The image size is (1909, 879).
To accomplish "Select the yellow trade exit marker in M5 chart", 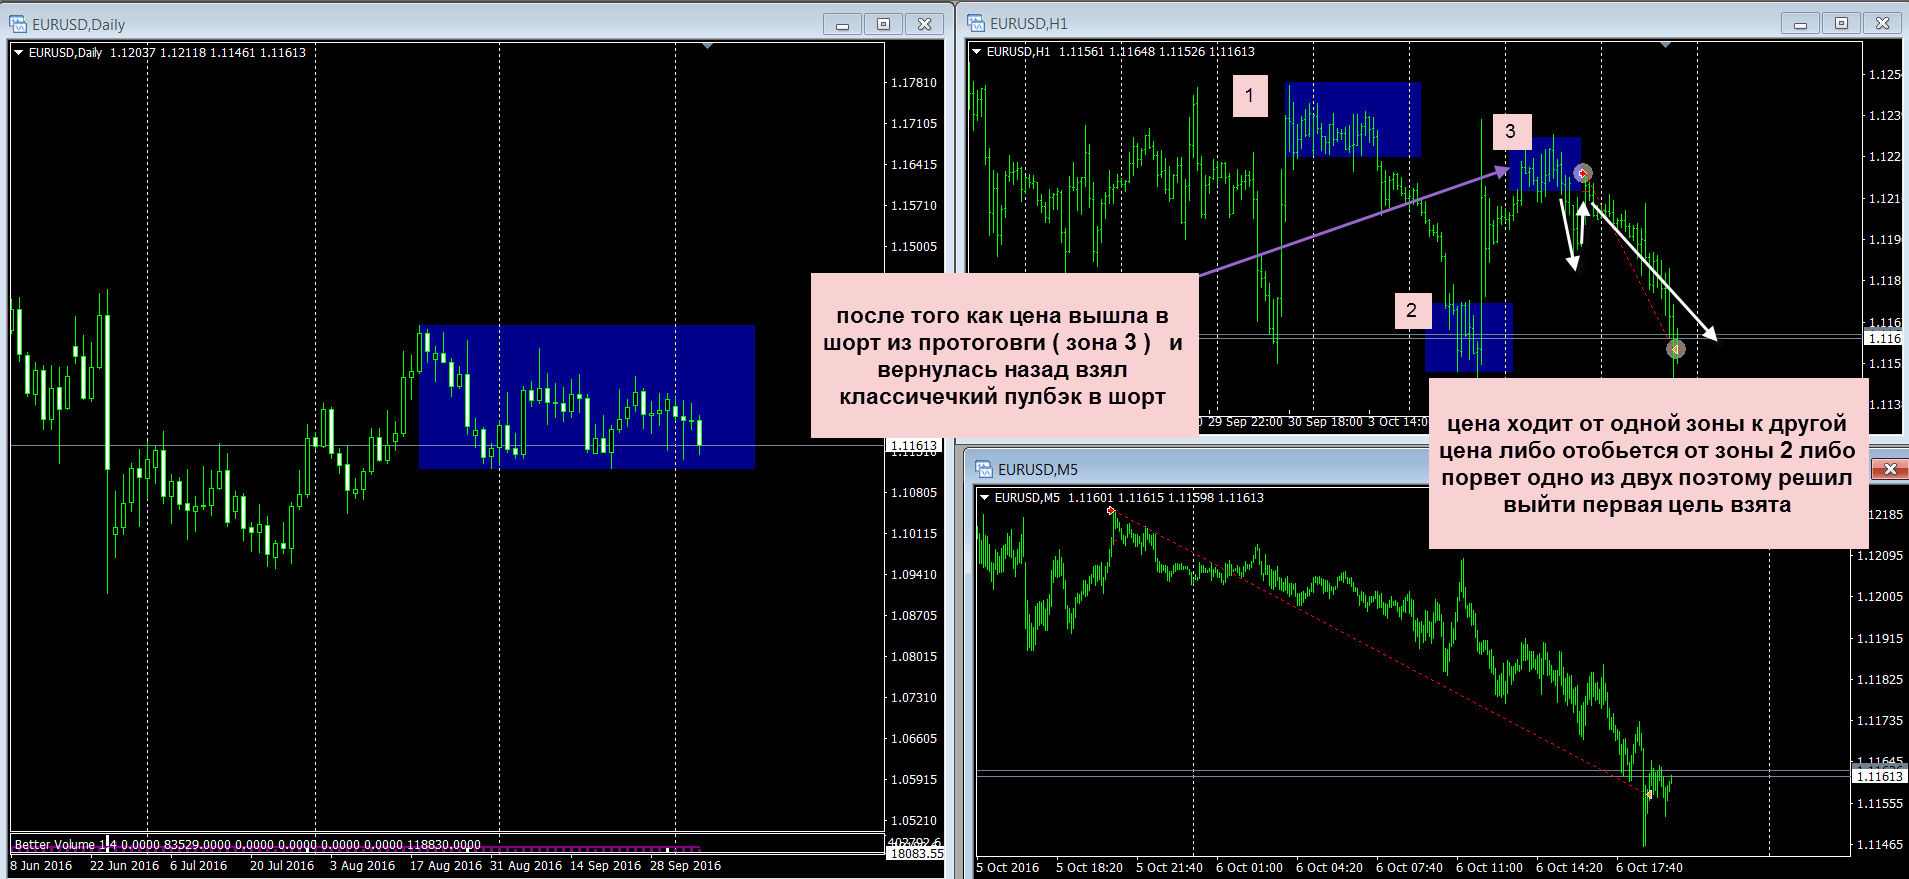I will point(1648,794).
